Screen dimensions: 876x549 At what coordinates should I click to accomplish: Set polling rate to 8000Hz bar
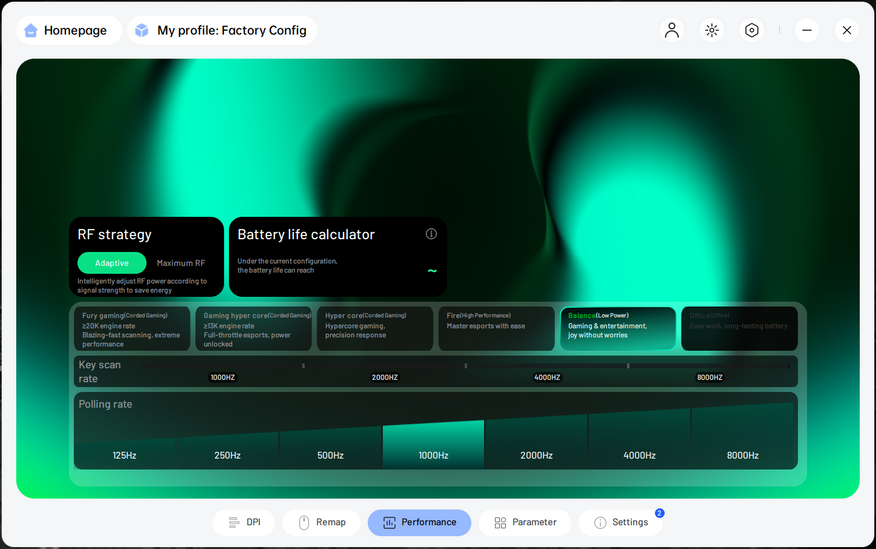742,436
